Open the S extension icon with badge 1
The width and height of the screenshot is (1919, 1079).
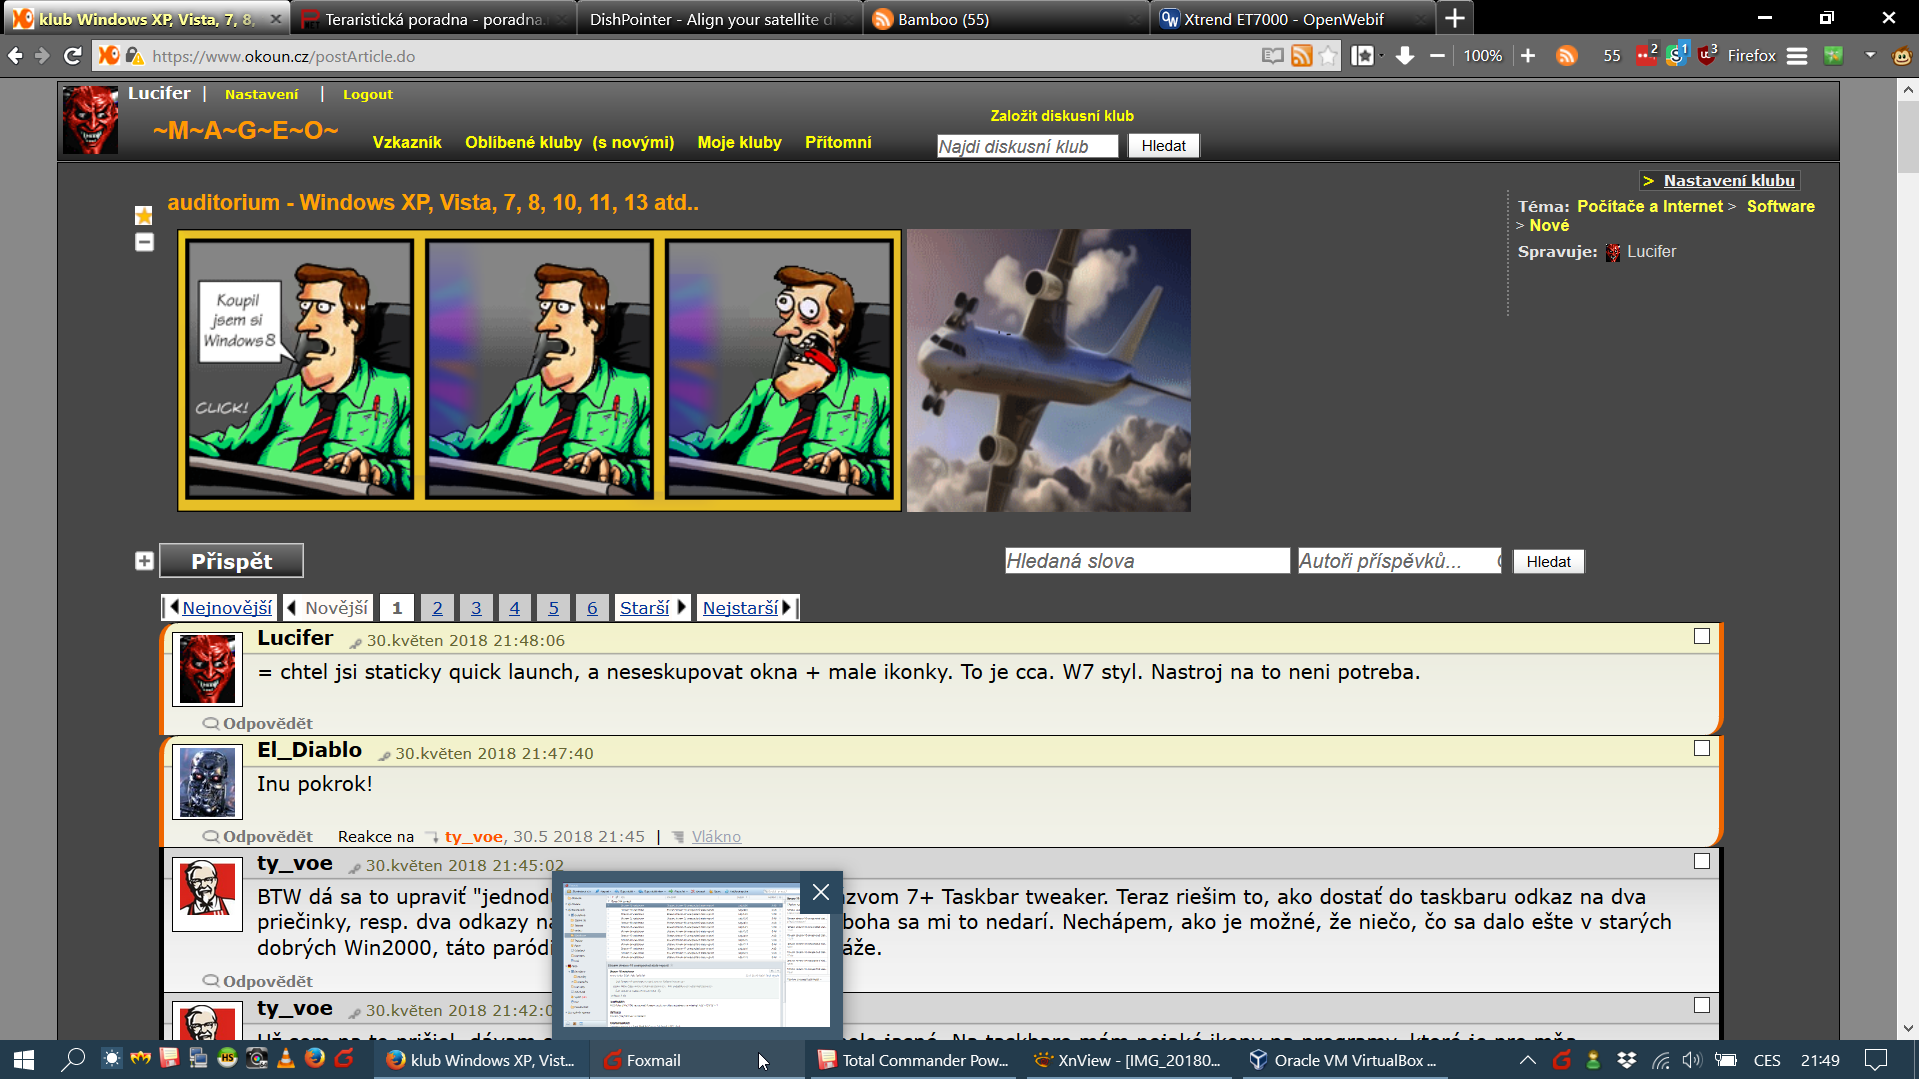1676,56
